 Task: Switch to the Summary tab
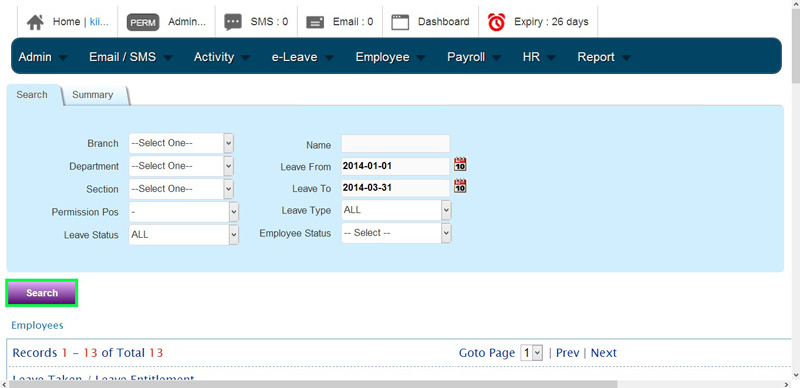pyautogui.click(x=93, y=95)
